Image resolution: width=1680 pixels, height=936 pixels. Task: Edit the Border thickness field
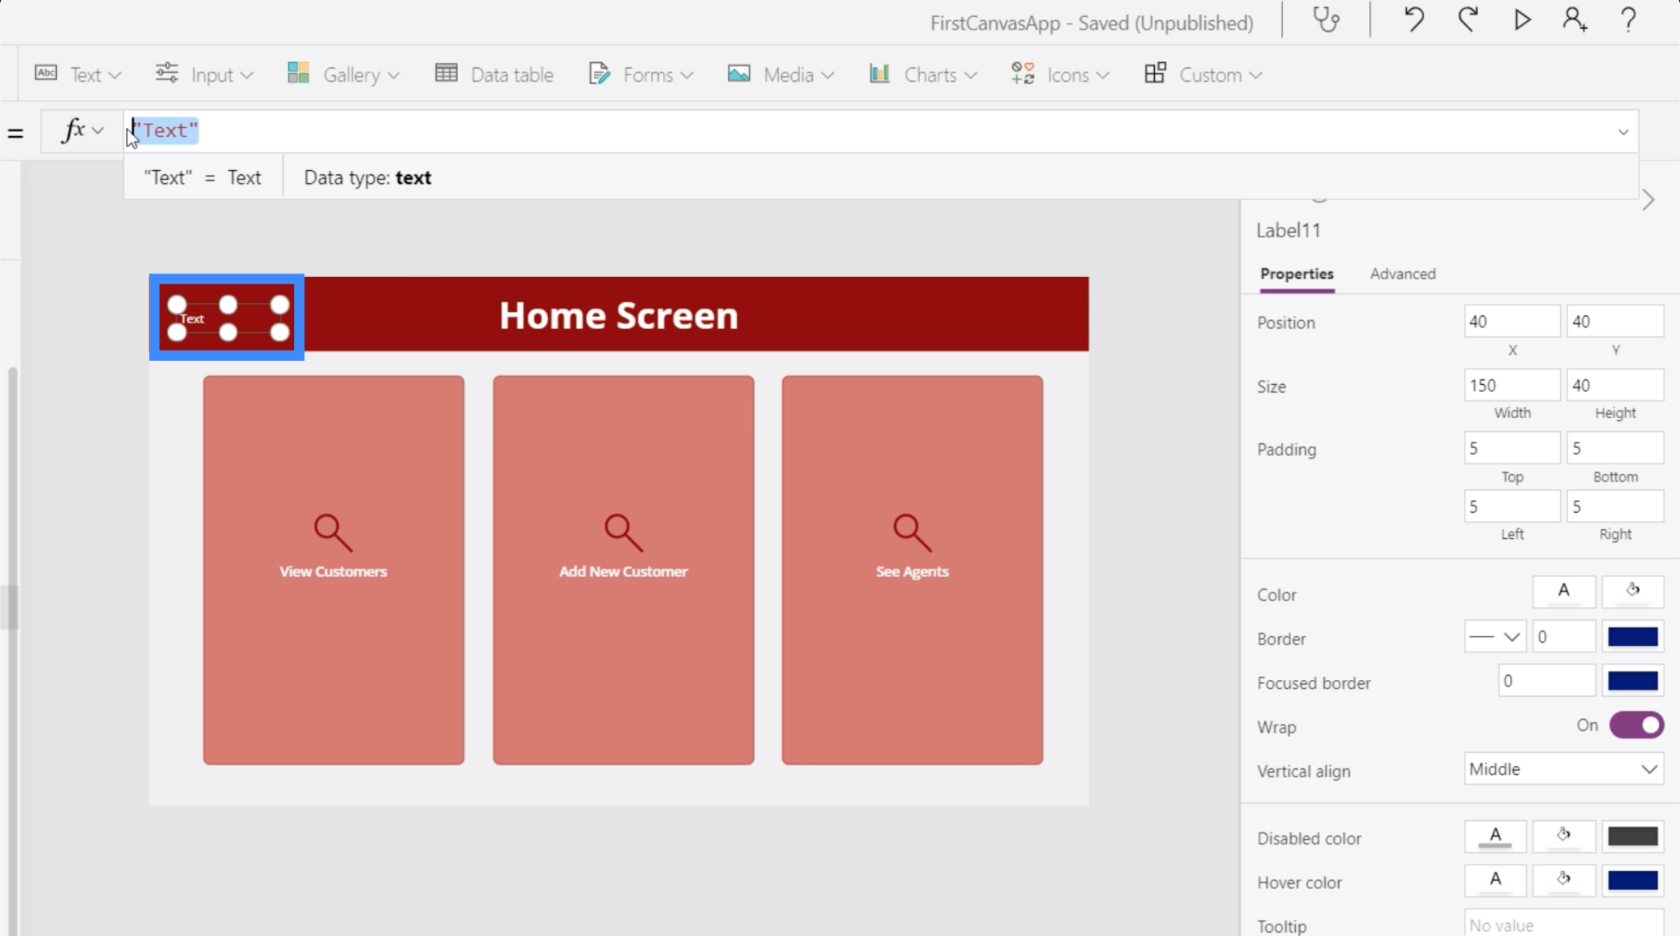tap(1564, 637)
